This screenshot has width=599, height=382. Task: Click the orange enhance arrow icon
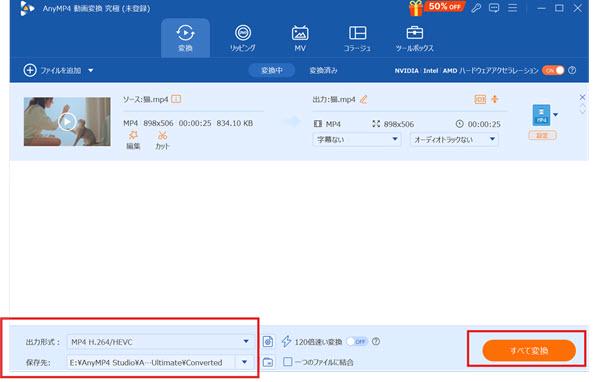point(495,99)
